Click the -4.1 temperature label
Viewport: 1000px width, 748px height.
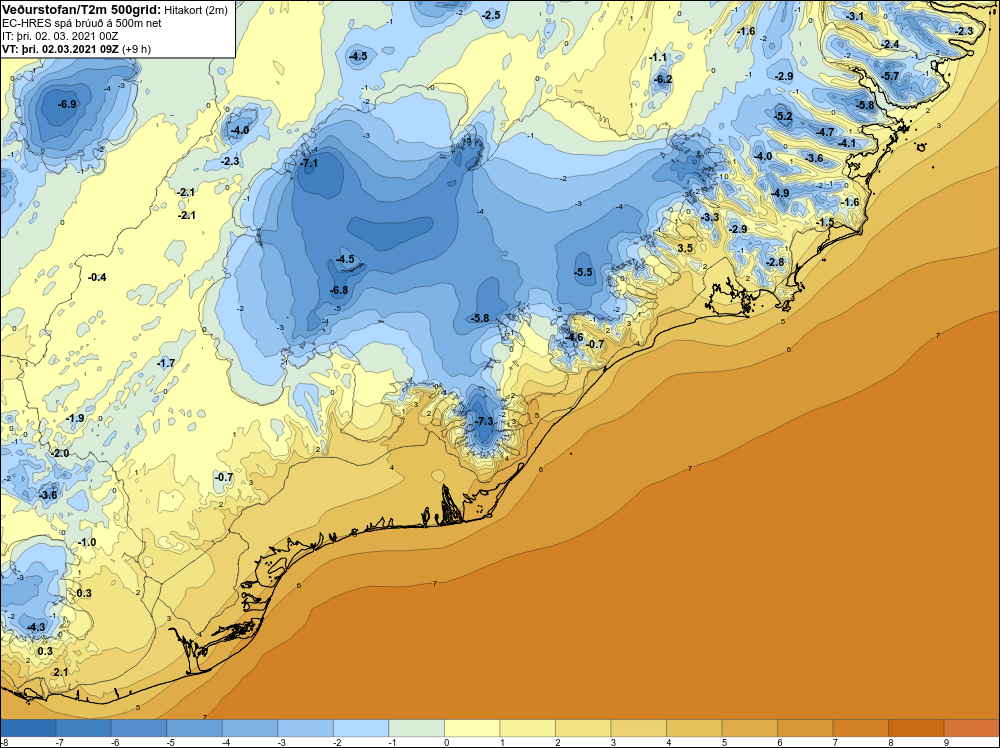tap(847, 143)
